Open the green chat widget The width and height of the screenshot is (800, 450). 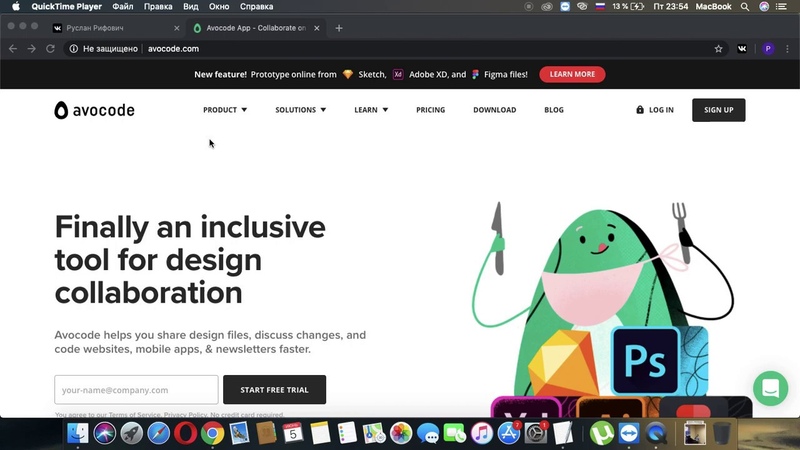coord(770,388)
